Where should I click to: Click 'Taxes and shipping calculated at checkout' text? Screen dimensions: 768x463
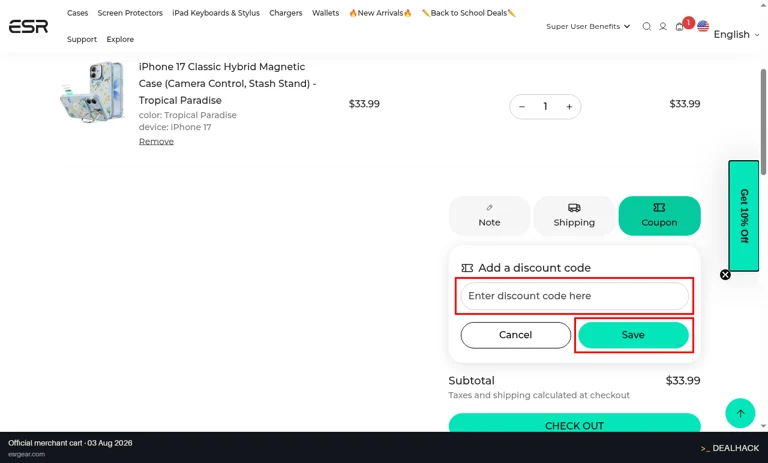point(539,395)
